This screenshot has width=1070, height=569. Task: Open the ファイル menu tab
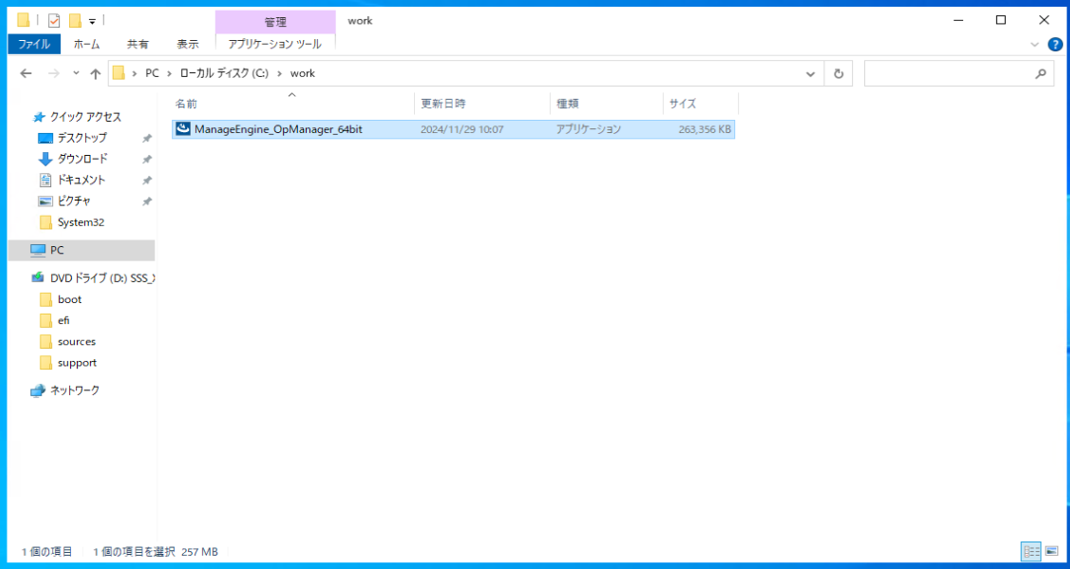(x=34, y=44)
